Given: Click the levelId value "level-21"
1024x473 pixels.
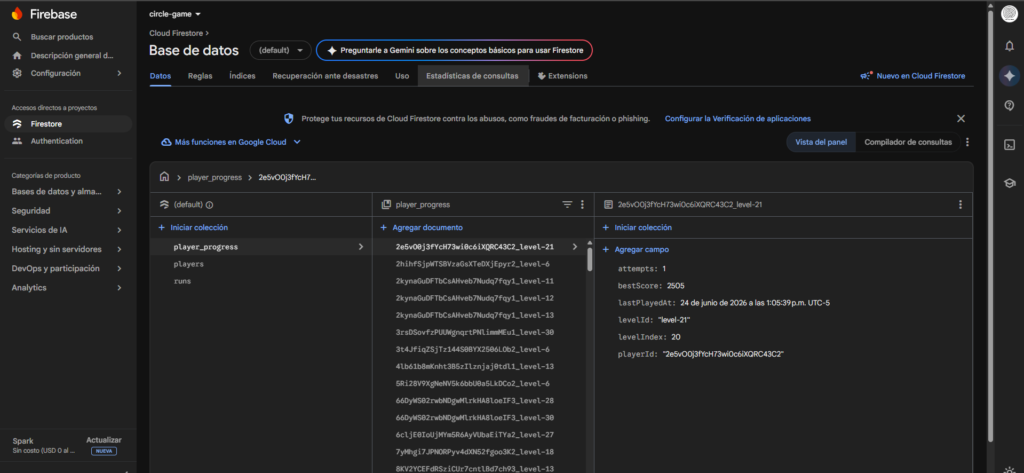Looking at the screenshot, I should point(675,319).
